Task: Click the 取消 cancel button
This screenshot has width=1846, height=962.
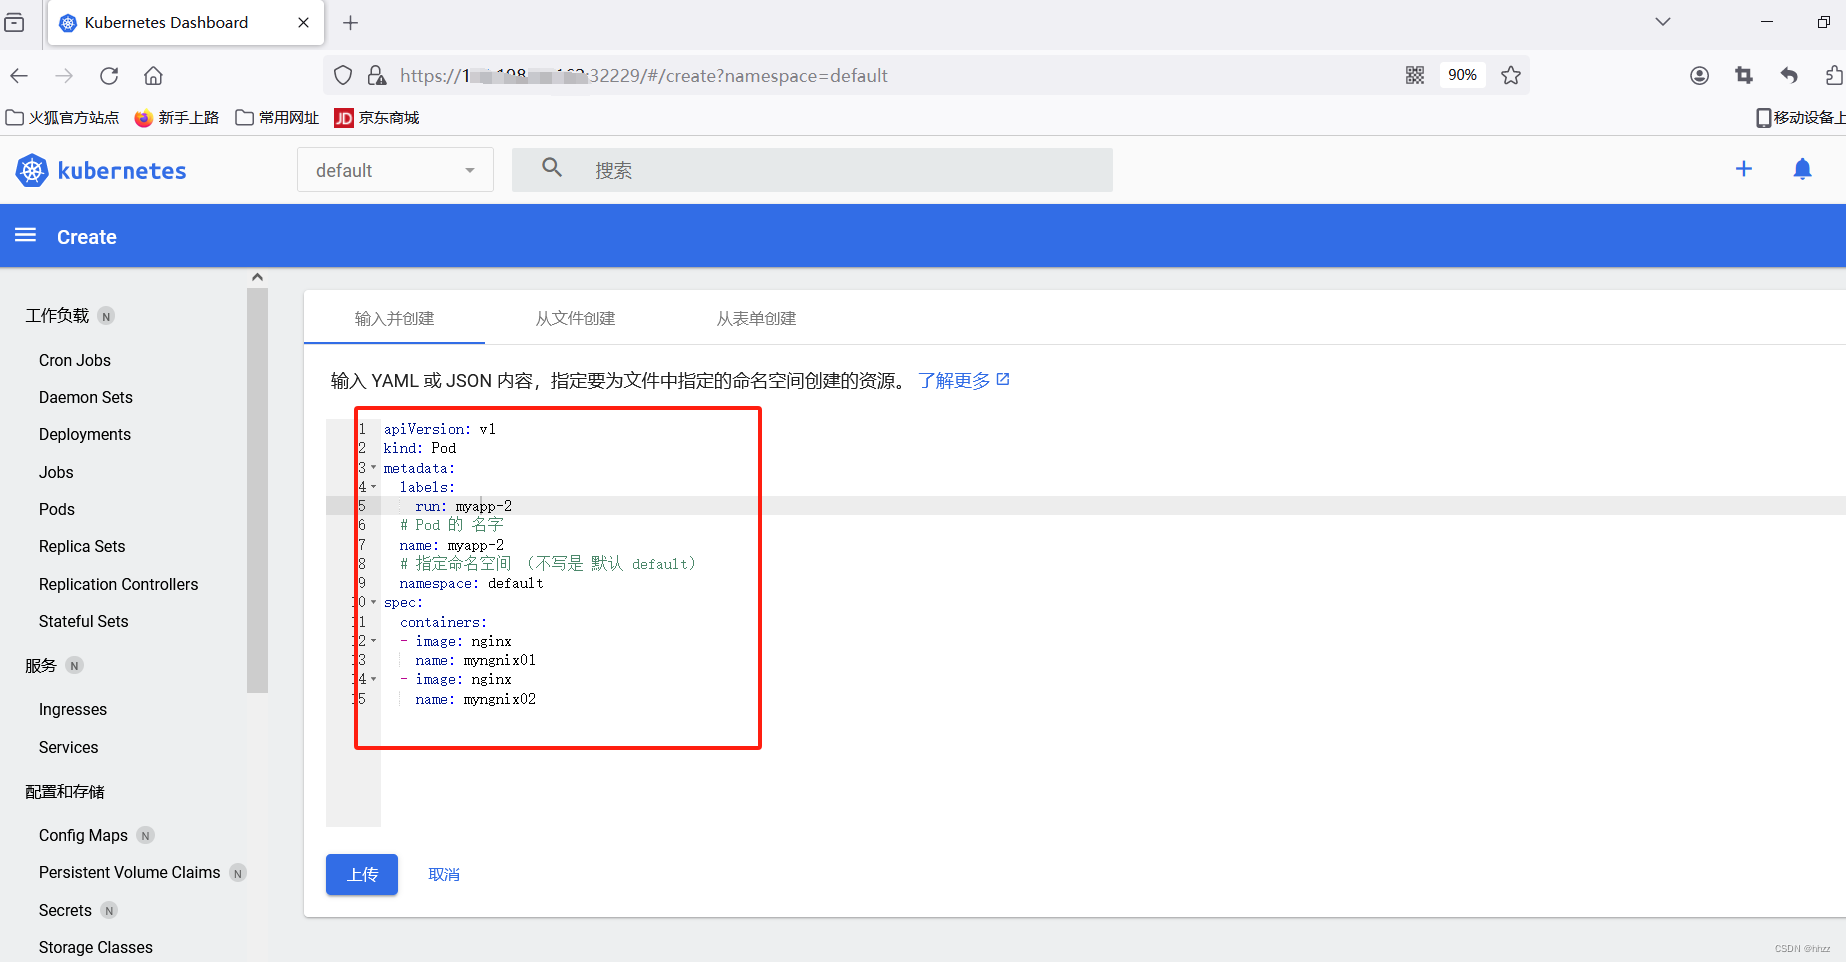Action: [x=444, y=875]
